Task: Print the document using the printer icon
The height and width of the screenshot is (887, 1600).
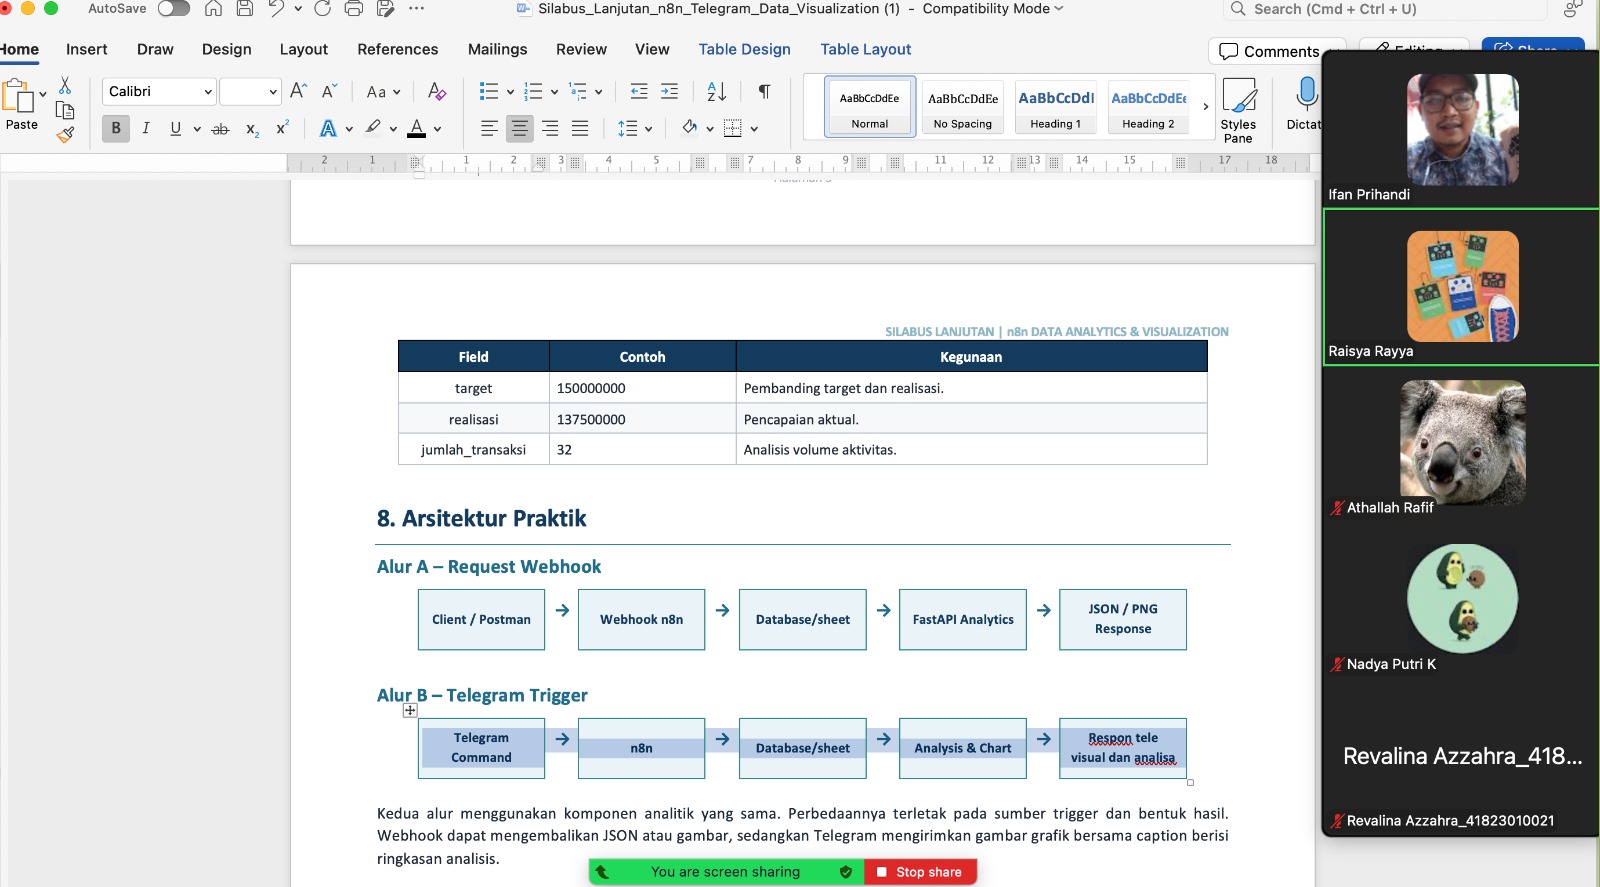Action: click(353, 9)
